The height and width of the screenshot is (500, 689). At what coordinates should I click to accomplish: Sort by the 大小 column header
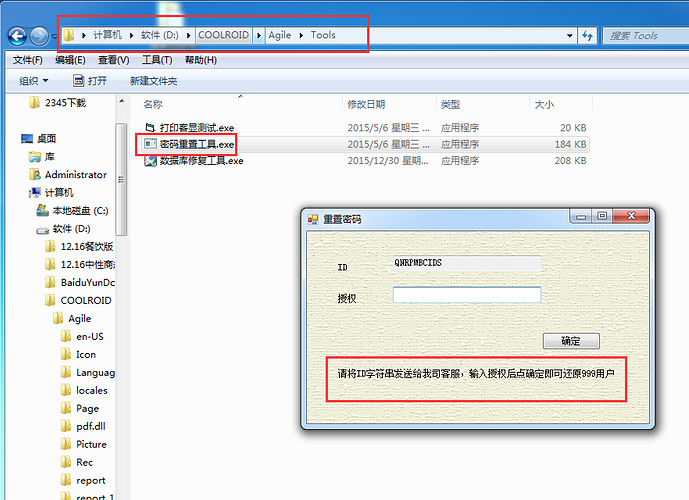[544, 105]
